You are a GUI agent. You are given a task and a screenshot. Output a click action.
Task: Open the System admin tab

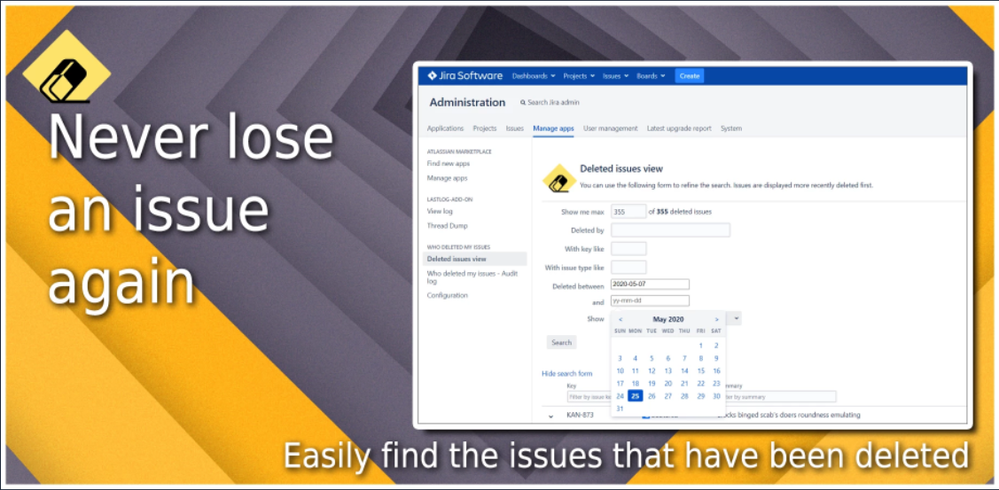pyautogui.click(x=731, y=128)
